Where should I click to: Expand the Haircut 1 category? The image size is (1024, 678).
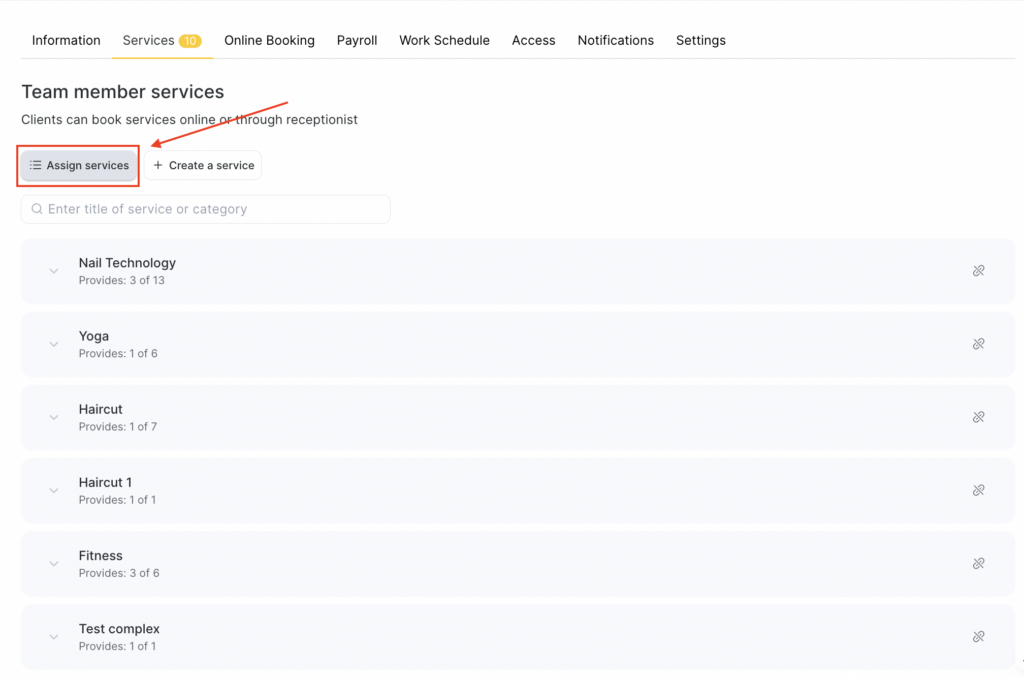pos(54,490)
